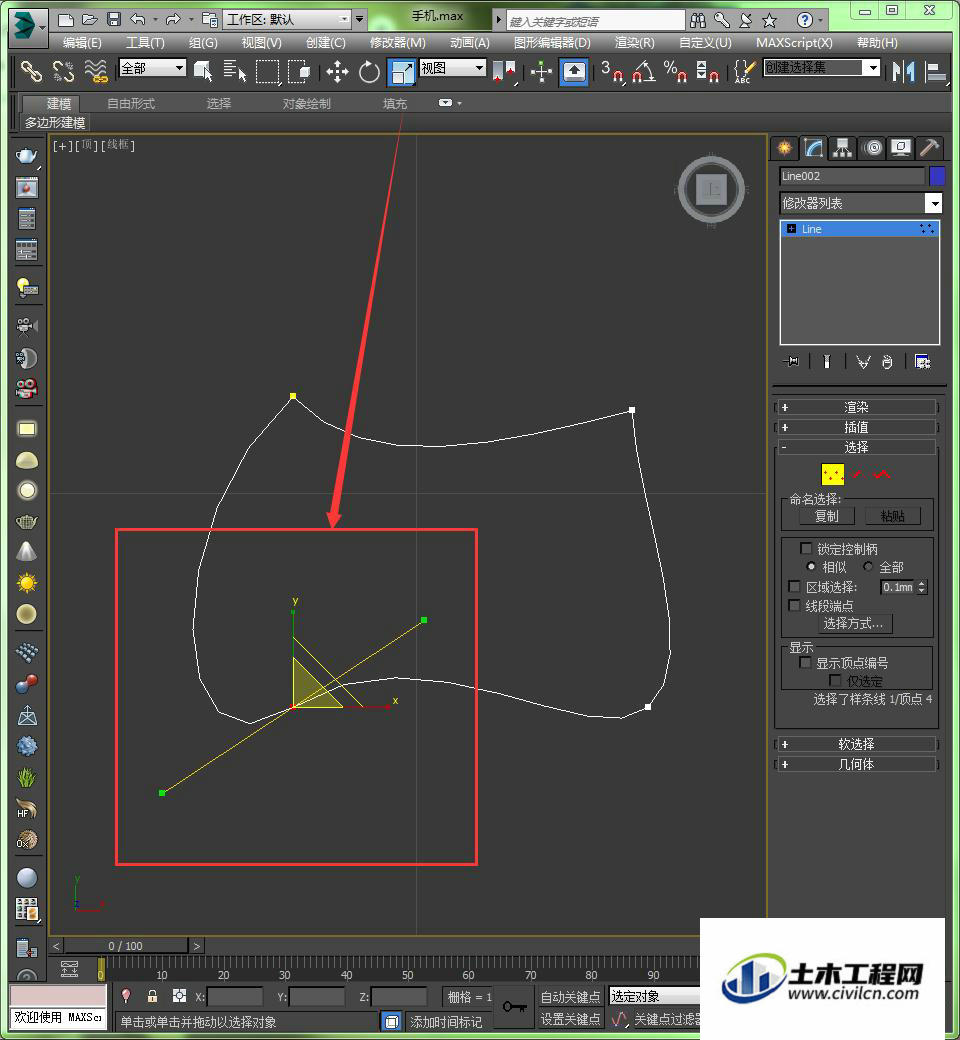Click the blue object color swatch
This screenshot has height=1040, width=960.
click(x=937, y=176)
